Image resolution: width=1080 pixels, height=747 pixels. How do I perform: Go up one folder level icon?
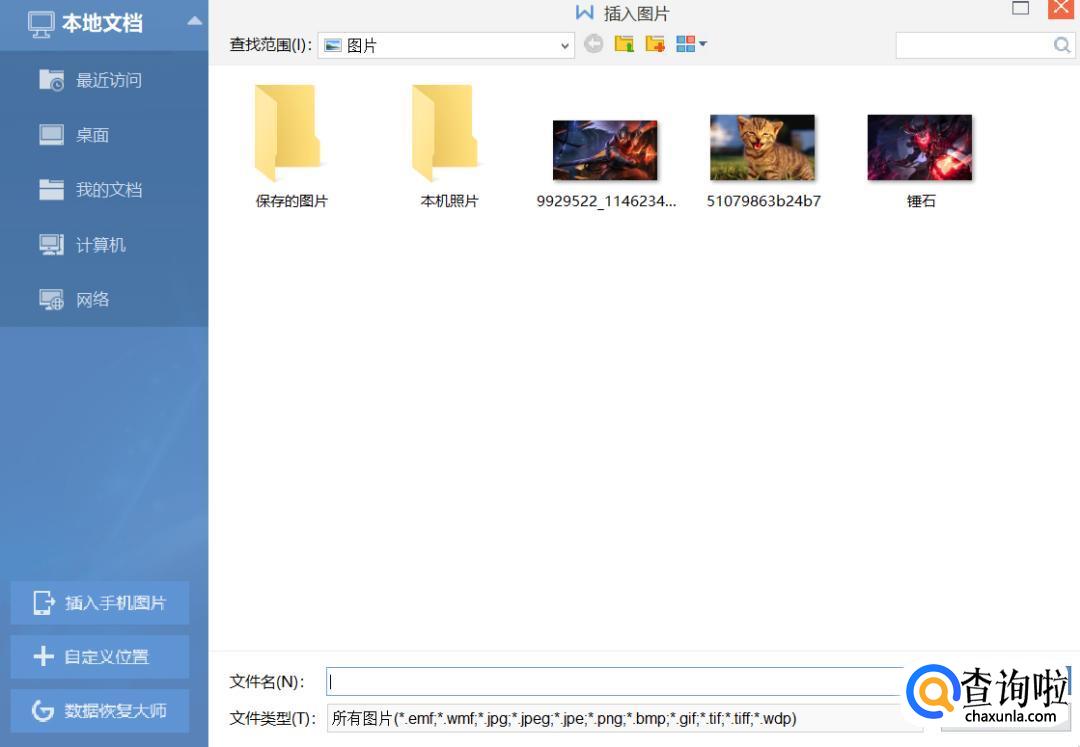(x=624, y=44)
